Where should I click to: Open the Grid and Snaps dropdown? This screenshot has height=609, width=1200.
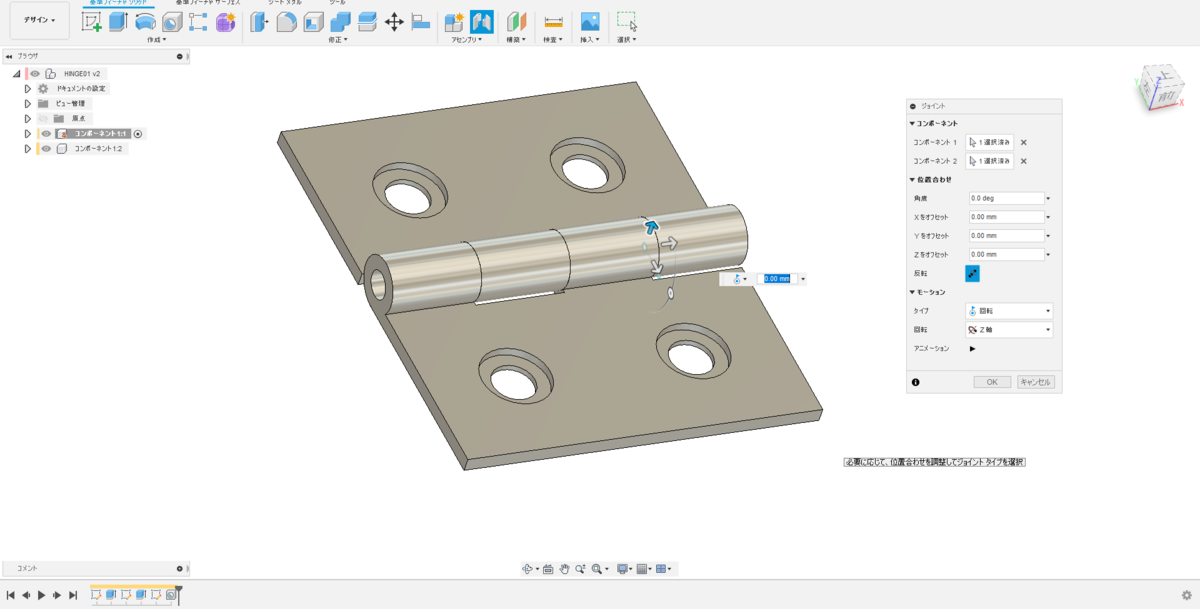(x=645, y=569)
